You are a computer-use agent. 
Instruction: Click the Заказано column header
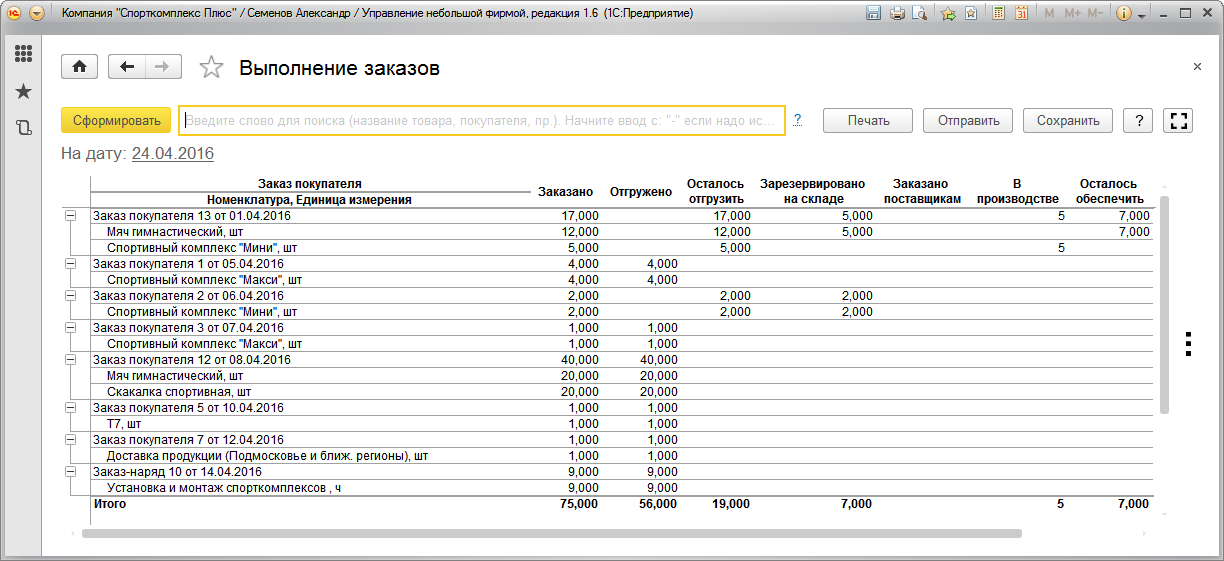pos(565,191)
